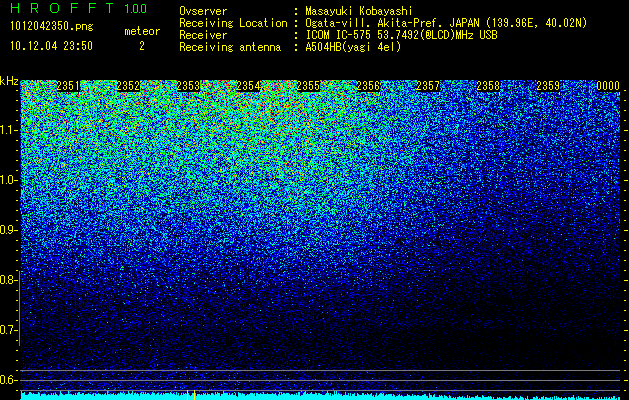Click the 2359 time marker
629x400 pixels.
pos(548,86)
